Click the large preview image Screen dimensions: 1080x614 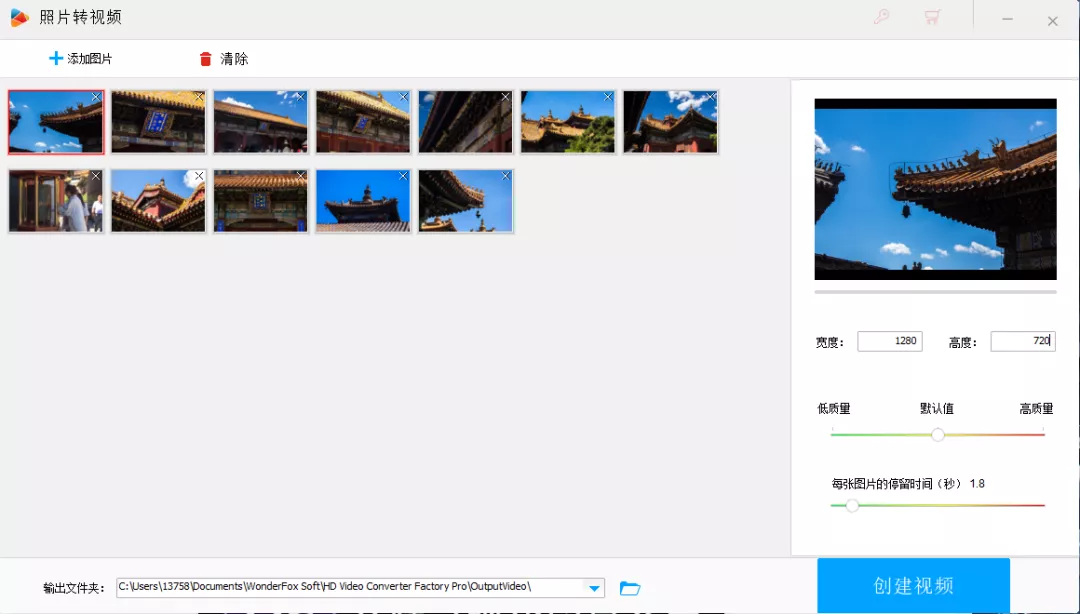coord(935,189)
